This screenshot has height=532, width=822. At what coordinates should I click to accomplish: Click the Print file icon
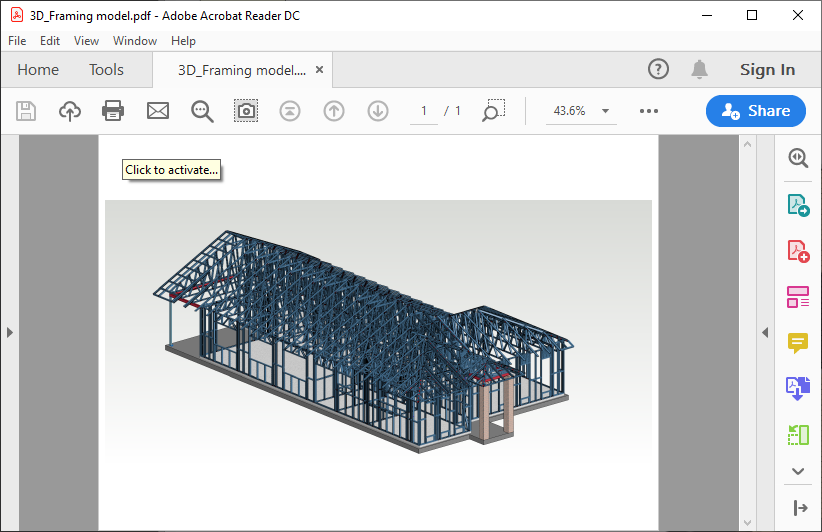113,111
